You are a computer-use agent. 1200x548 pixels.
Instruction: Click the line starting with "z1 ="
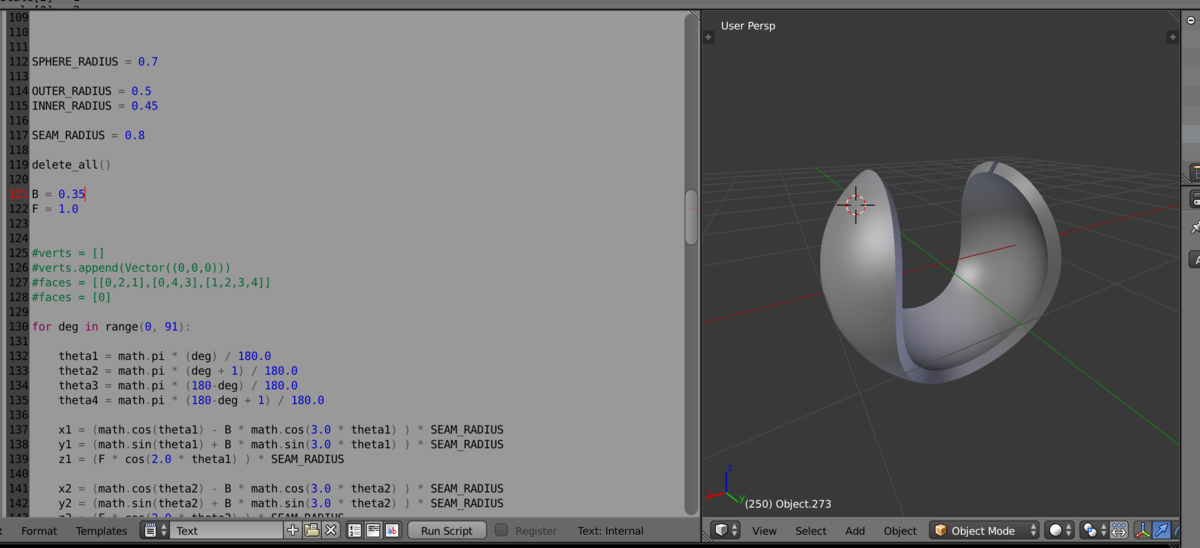(x=201, y=459)
